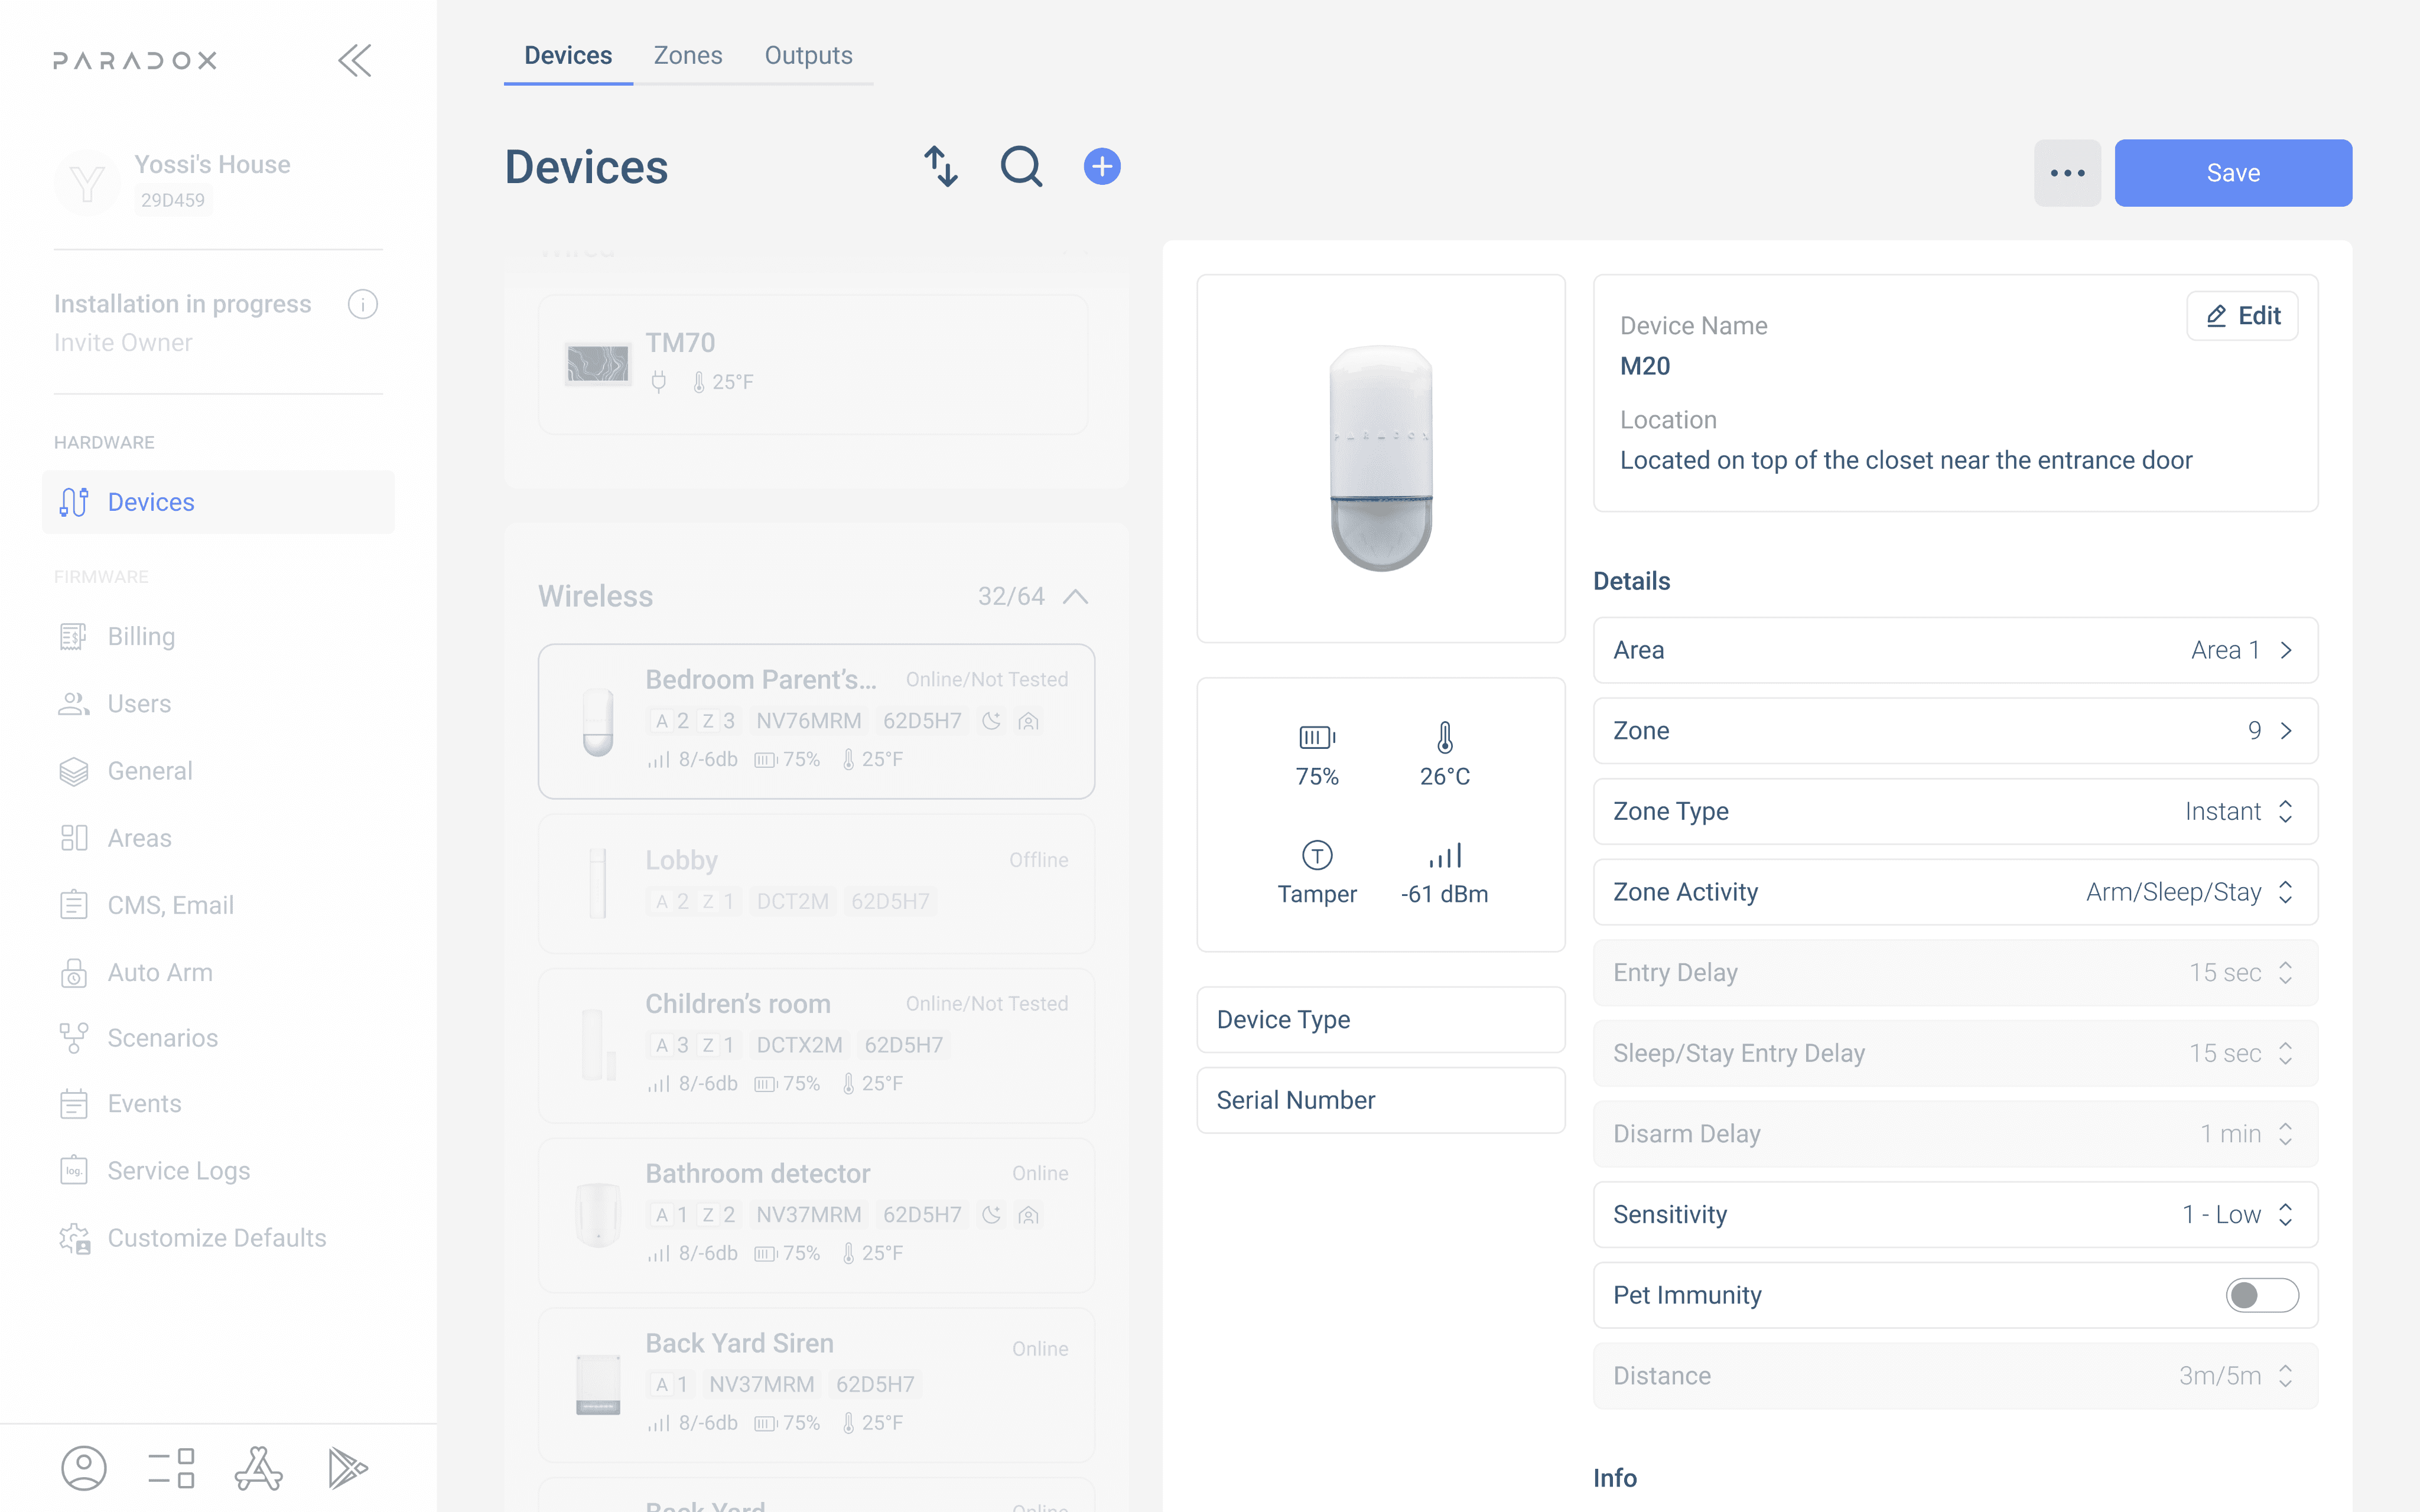Switch to the Outputs tab
Screen dimensions: 2420x1512
[808, 56]
